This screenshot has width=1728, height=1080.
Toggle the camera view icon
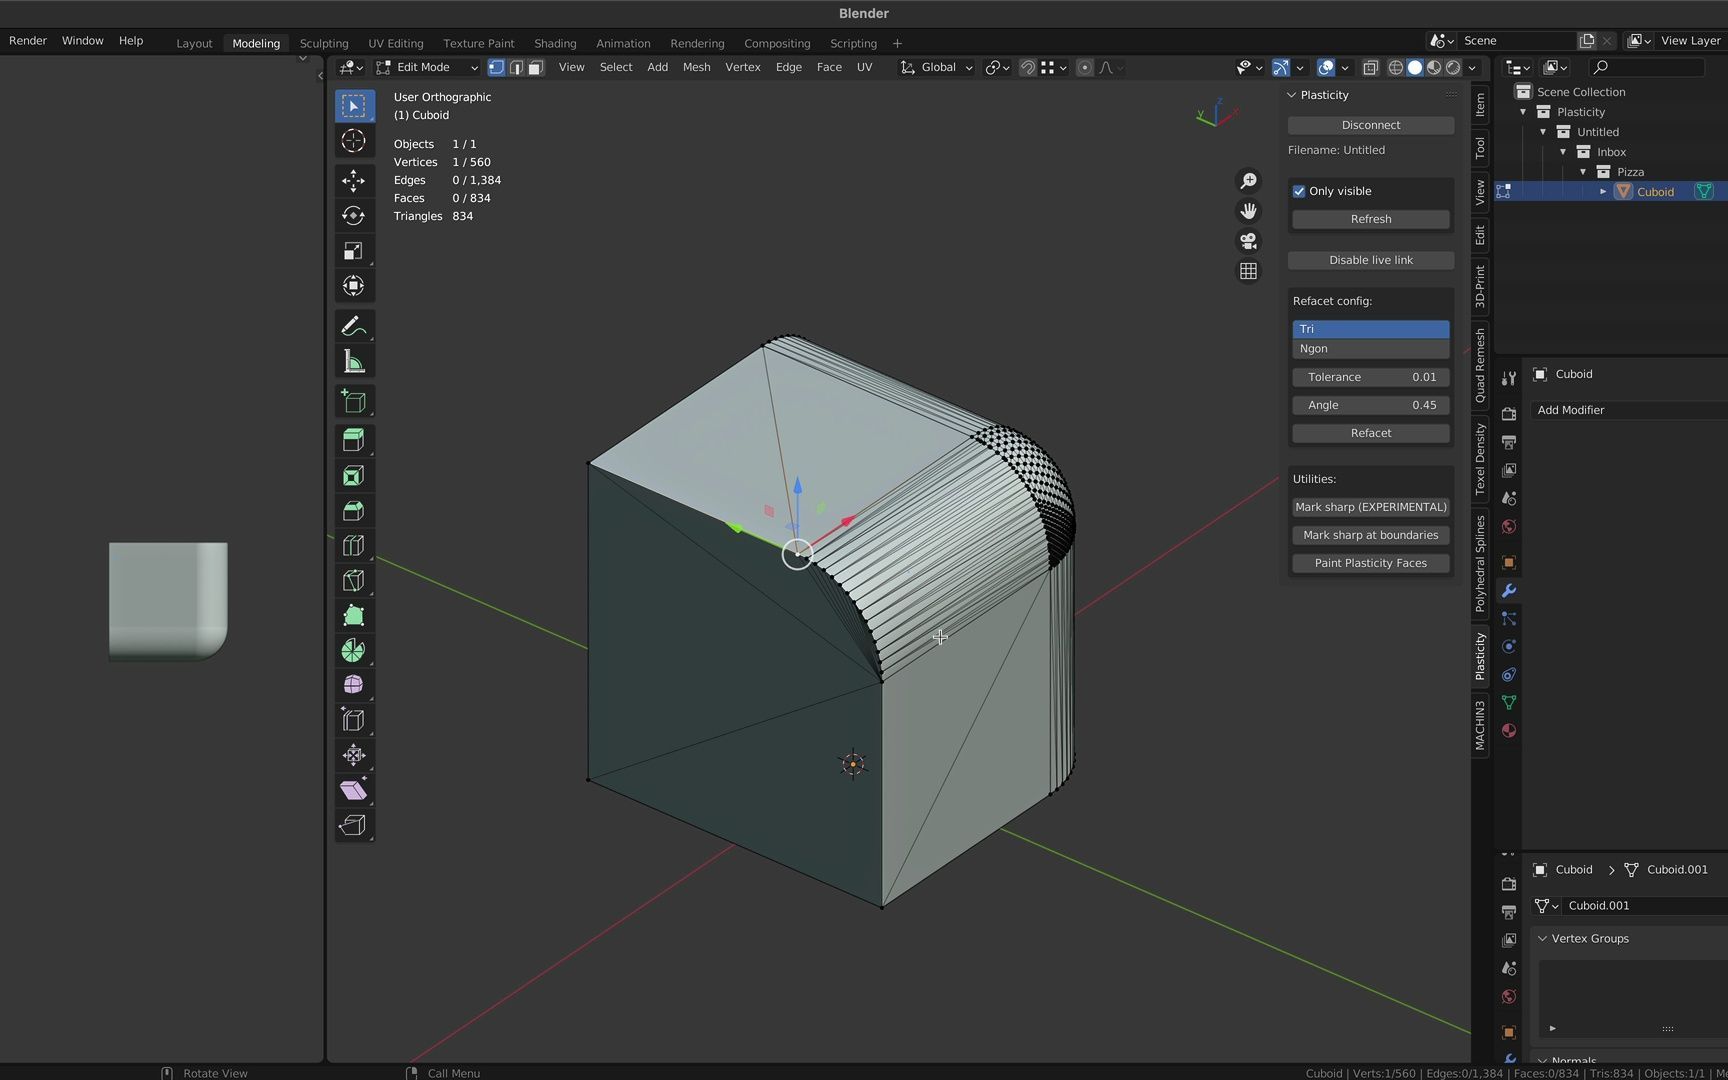tap(1248, 241)
